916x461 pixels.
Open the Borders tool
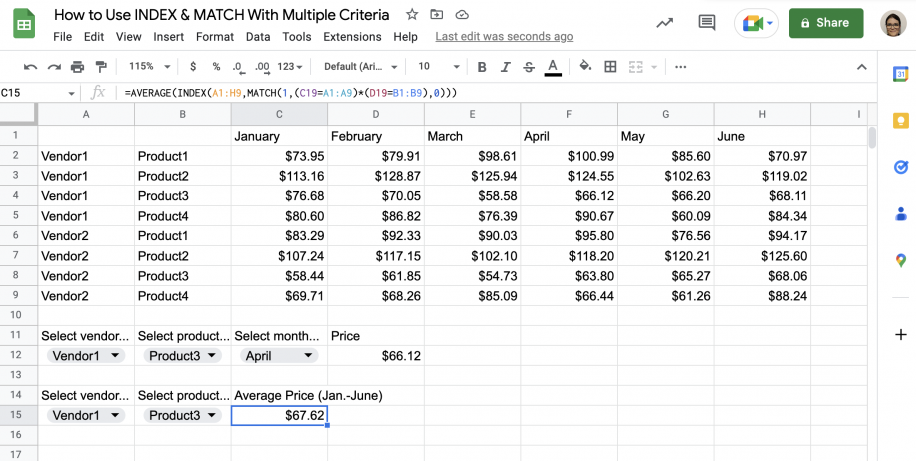[x=610, y=67]
